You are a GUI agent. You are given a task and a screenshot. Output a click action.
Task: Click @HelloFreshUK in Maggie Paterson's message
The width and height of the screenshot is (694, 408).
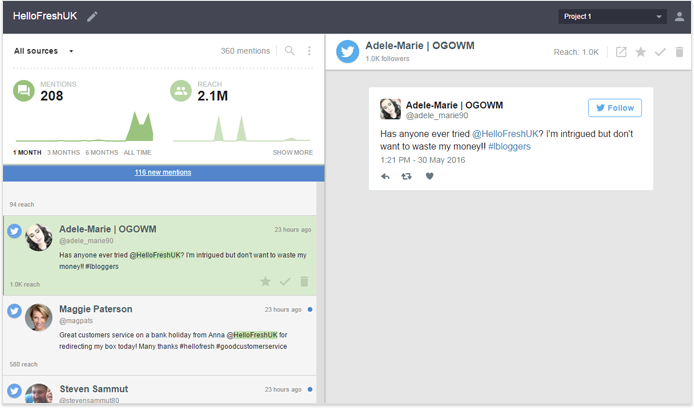252,335
